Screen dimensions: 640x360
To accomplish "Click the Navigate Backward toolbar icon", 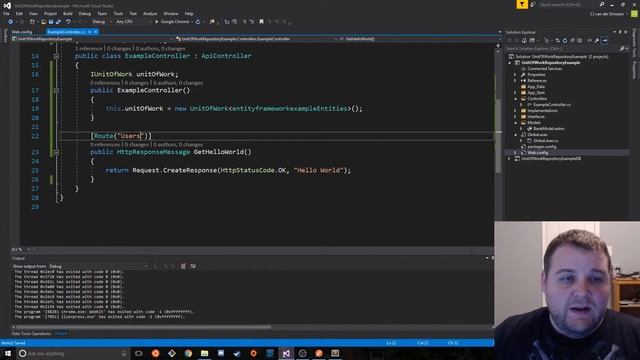I will (x=11, y=22).
